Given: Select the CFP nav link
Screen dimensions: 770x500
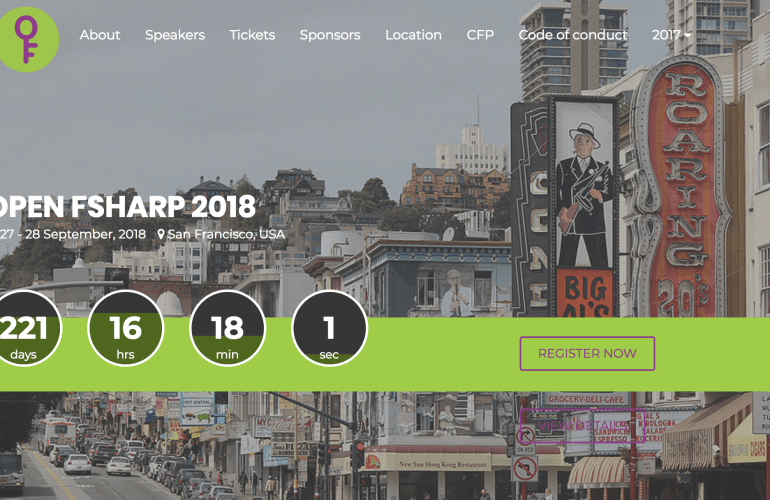Looking at the screenshot, I should tap(480, 35).
